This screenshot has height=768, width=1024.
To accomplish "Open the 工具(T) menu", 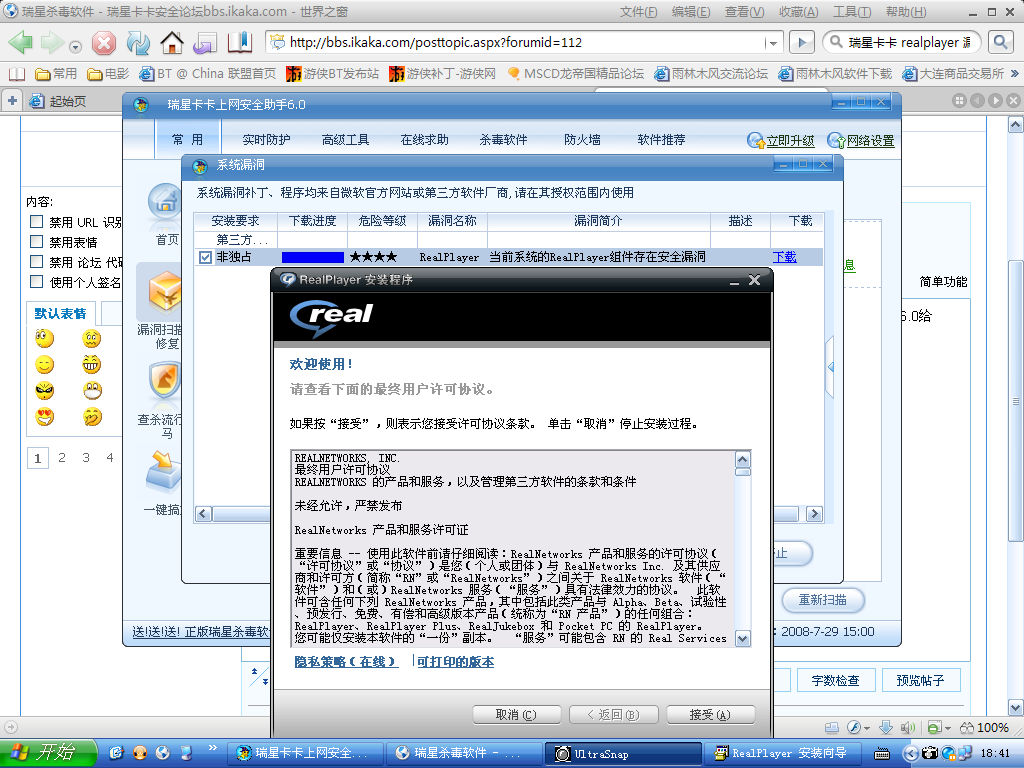I will pos(852,12).
